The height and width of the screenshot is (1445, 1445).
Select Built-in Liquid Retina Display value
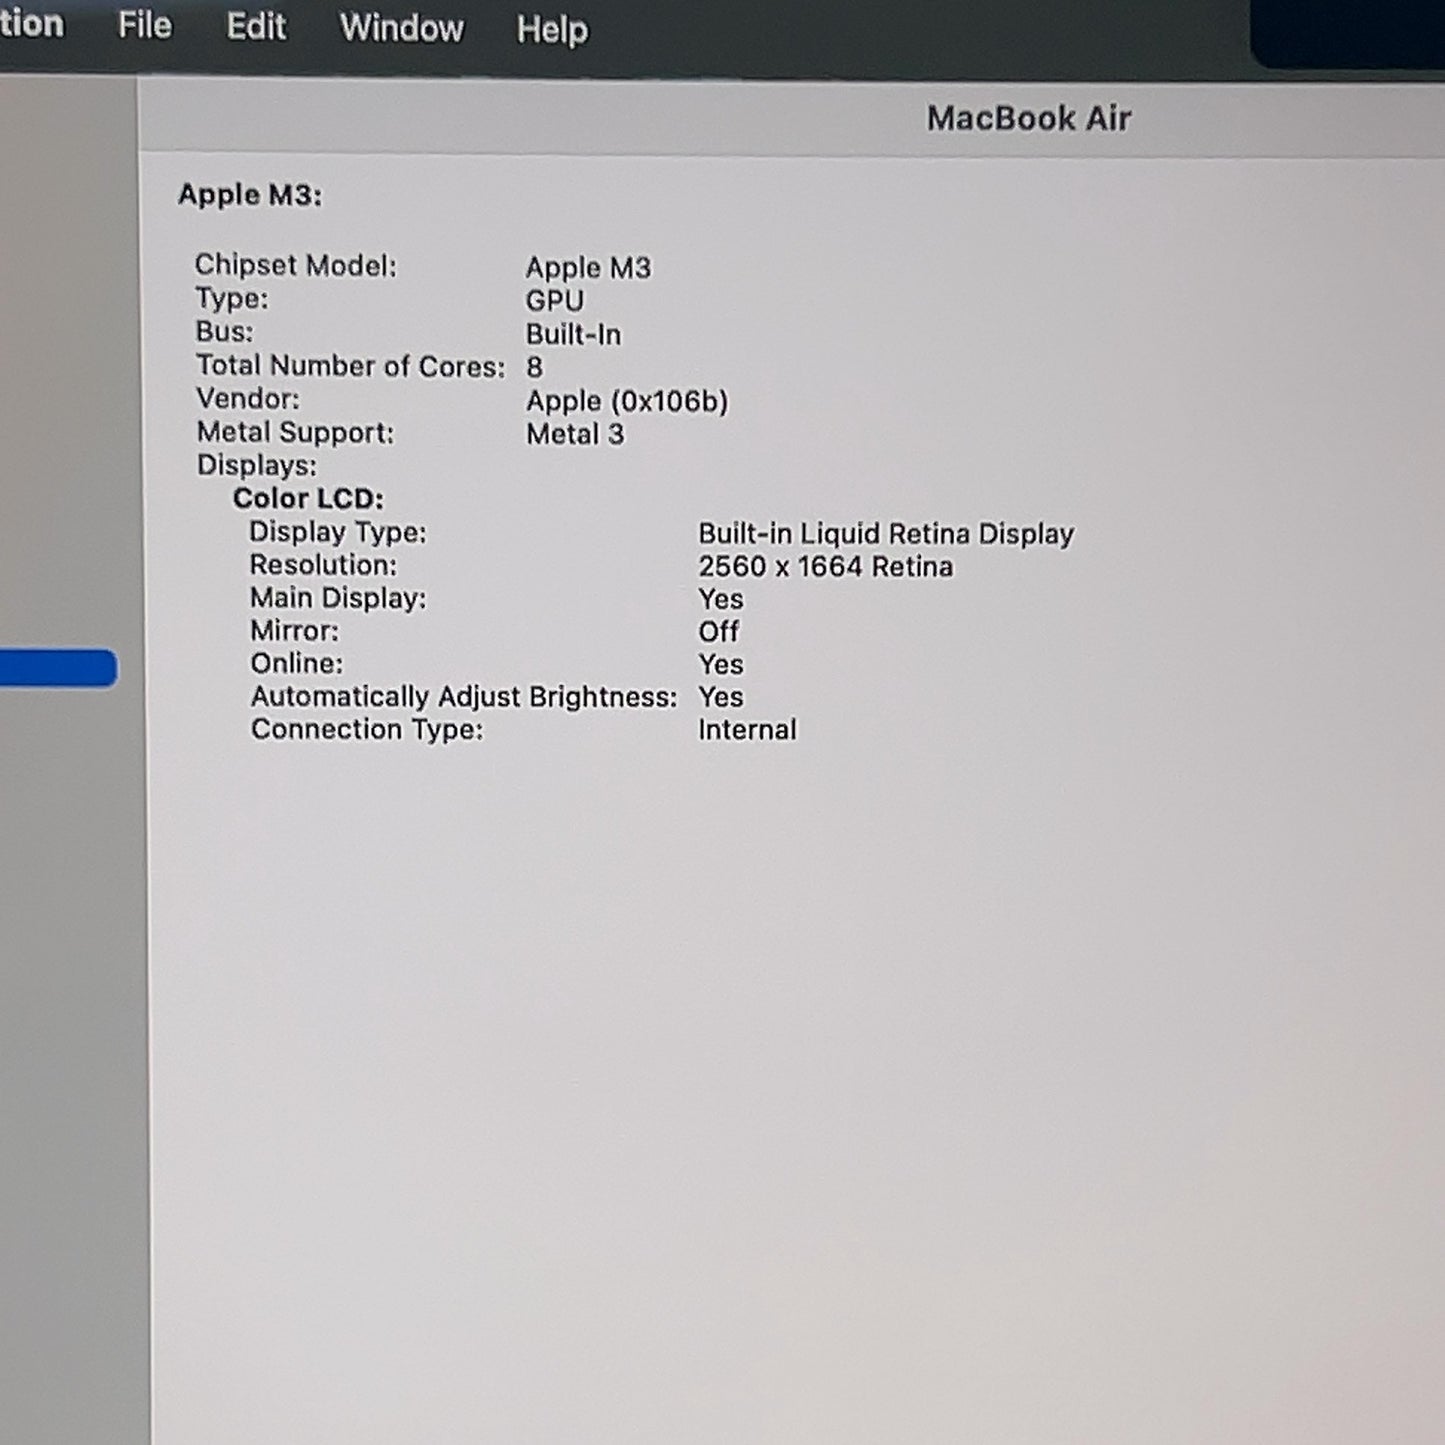pos(886,534)
